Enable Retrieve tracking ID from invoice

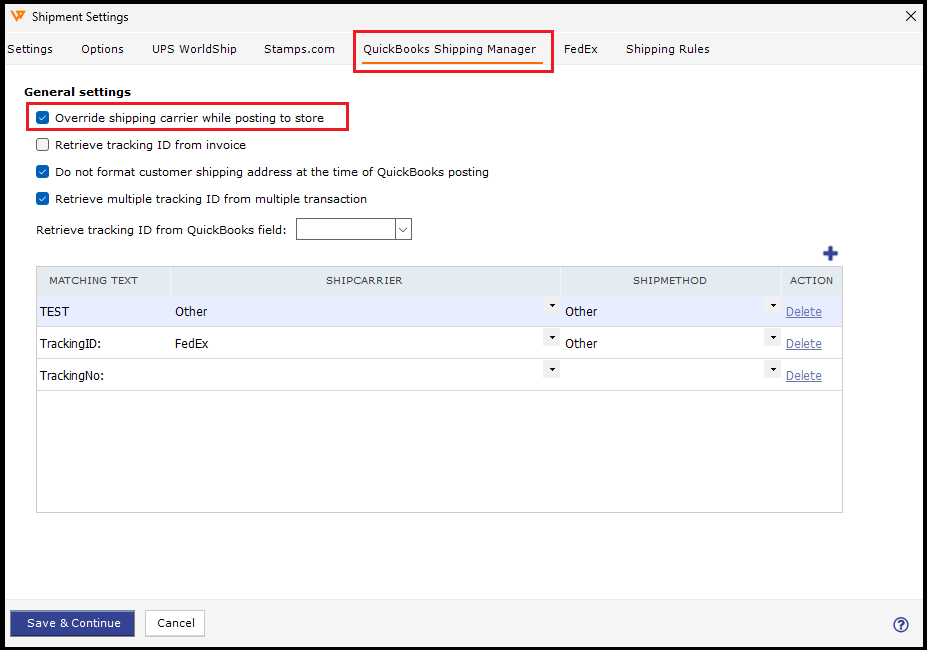pyautogui.click(x=43, y=145)
